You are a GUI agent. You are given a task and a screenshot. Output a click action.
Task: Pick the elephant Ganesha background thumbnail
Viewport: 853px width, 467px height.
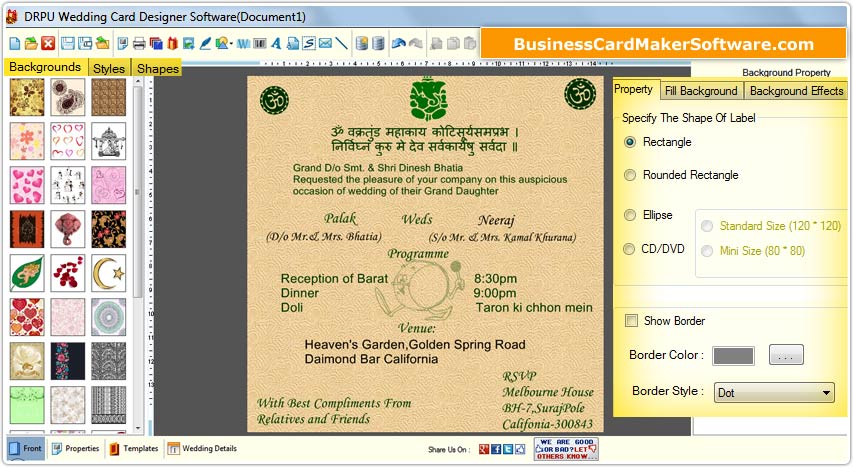68,229
